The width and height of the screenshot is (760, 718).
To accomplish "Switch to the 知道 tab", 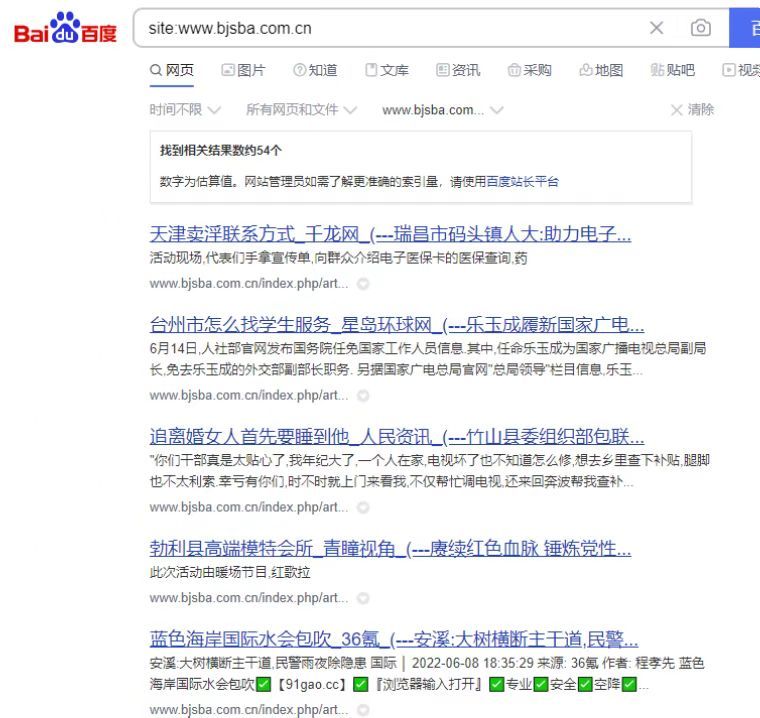I will coord(315,70).
